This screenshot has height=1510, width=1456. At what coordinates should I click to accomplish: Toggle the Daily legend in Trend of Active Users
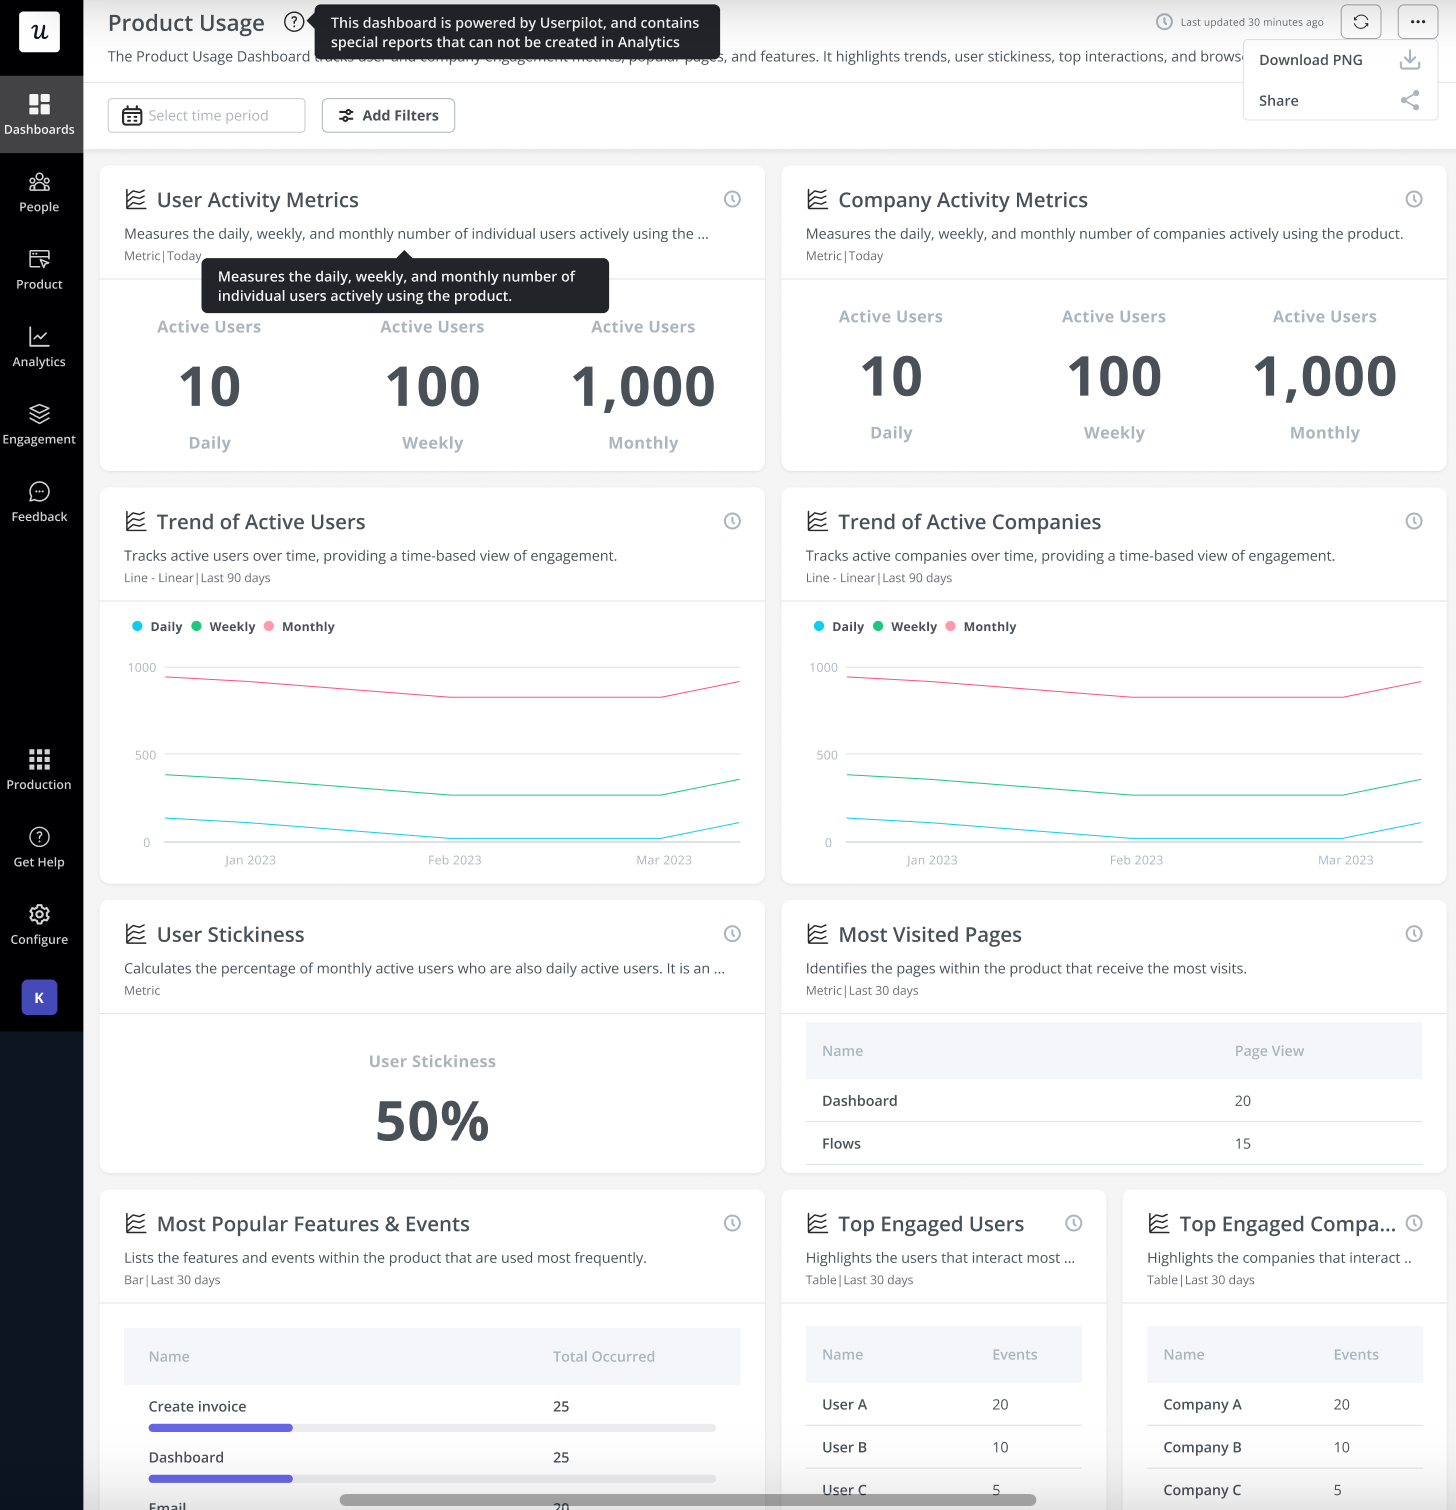coord(157,627)
